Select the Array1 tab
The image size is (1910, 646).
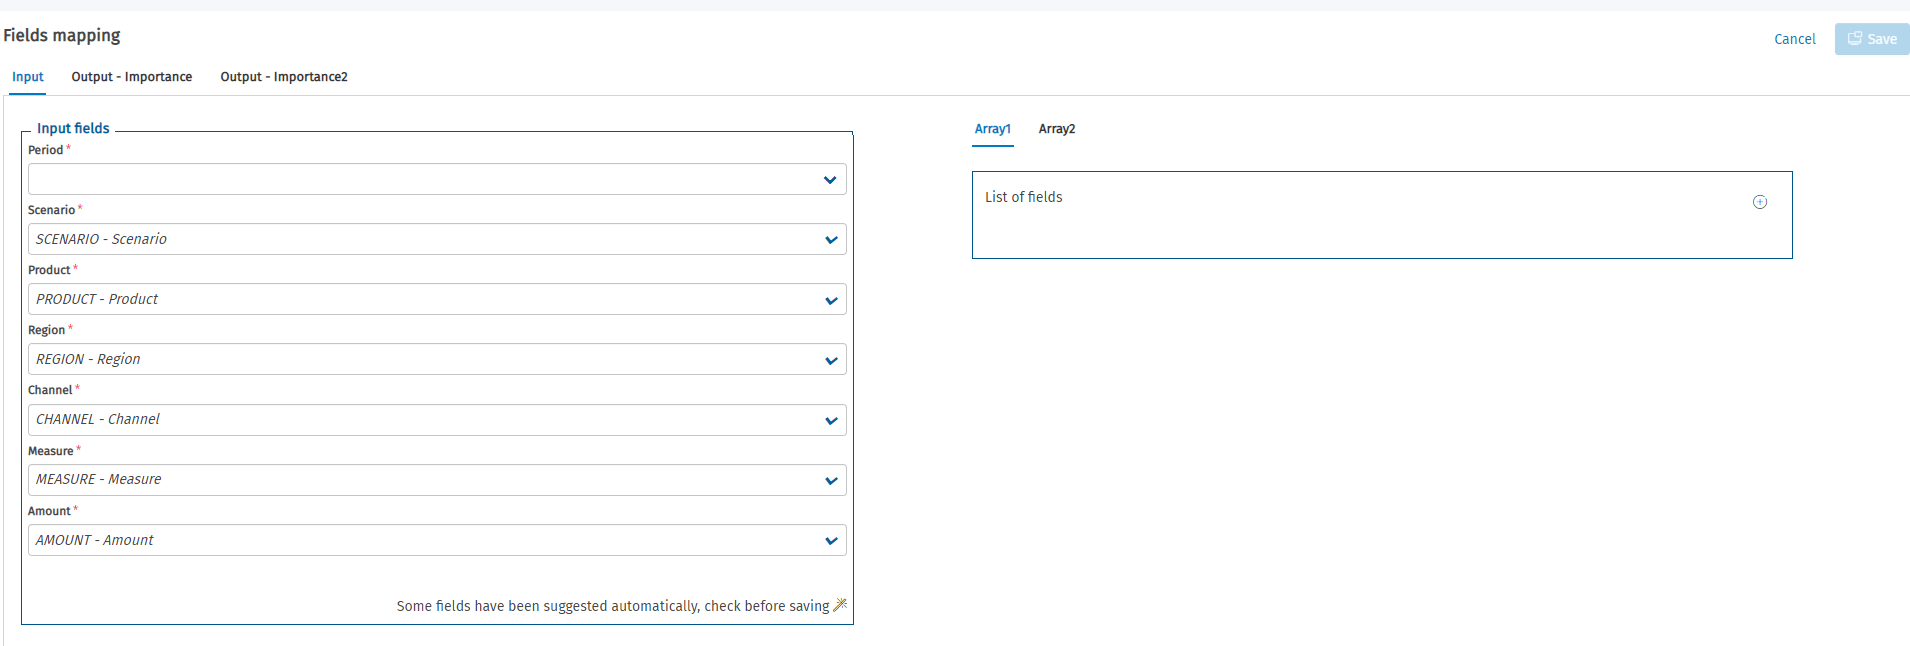[x=993, y=129]
